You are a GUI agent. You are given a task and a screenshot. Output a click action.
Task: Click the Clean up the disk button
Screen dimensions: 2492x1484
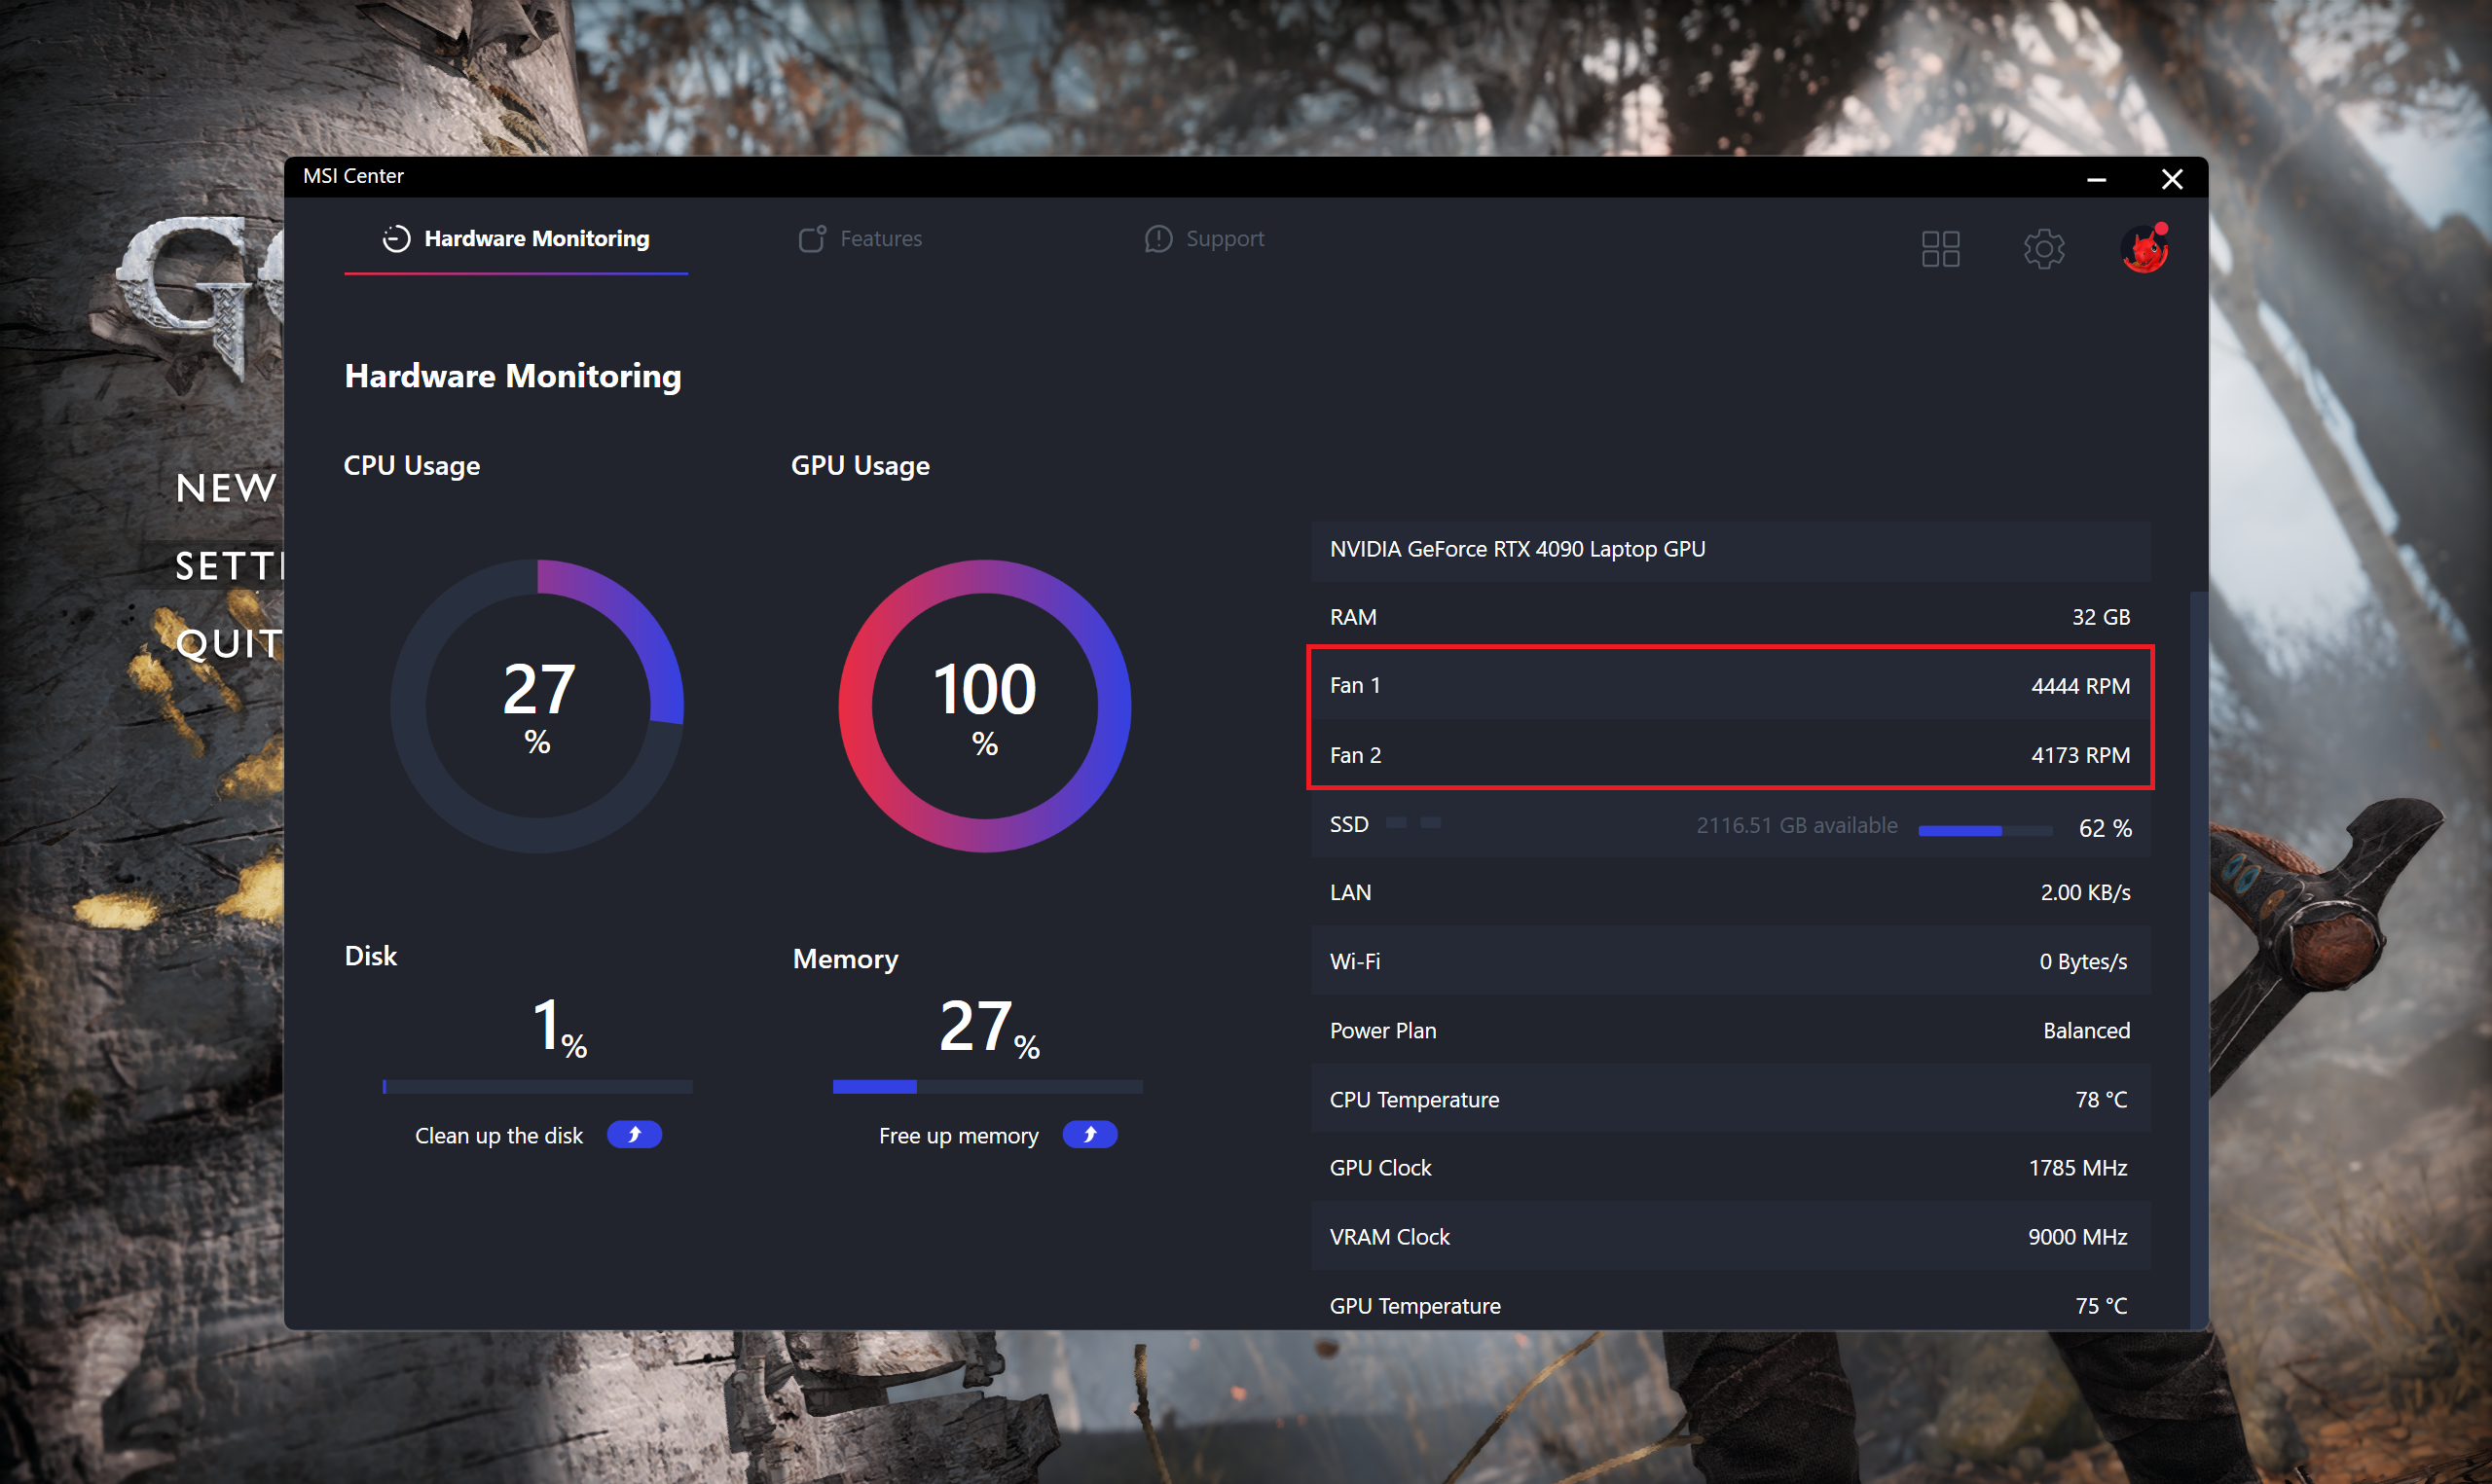pos(634,1135)
